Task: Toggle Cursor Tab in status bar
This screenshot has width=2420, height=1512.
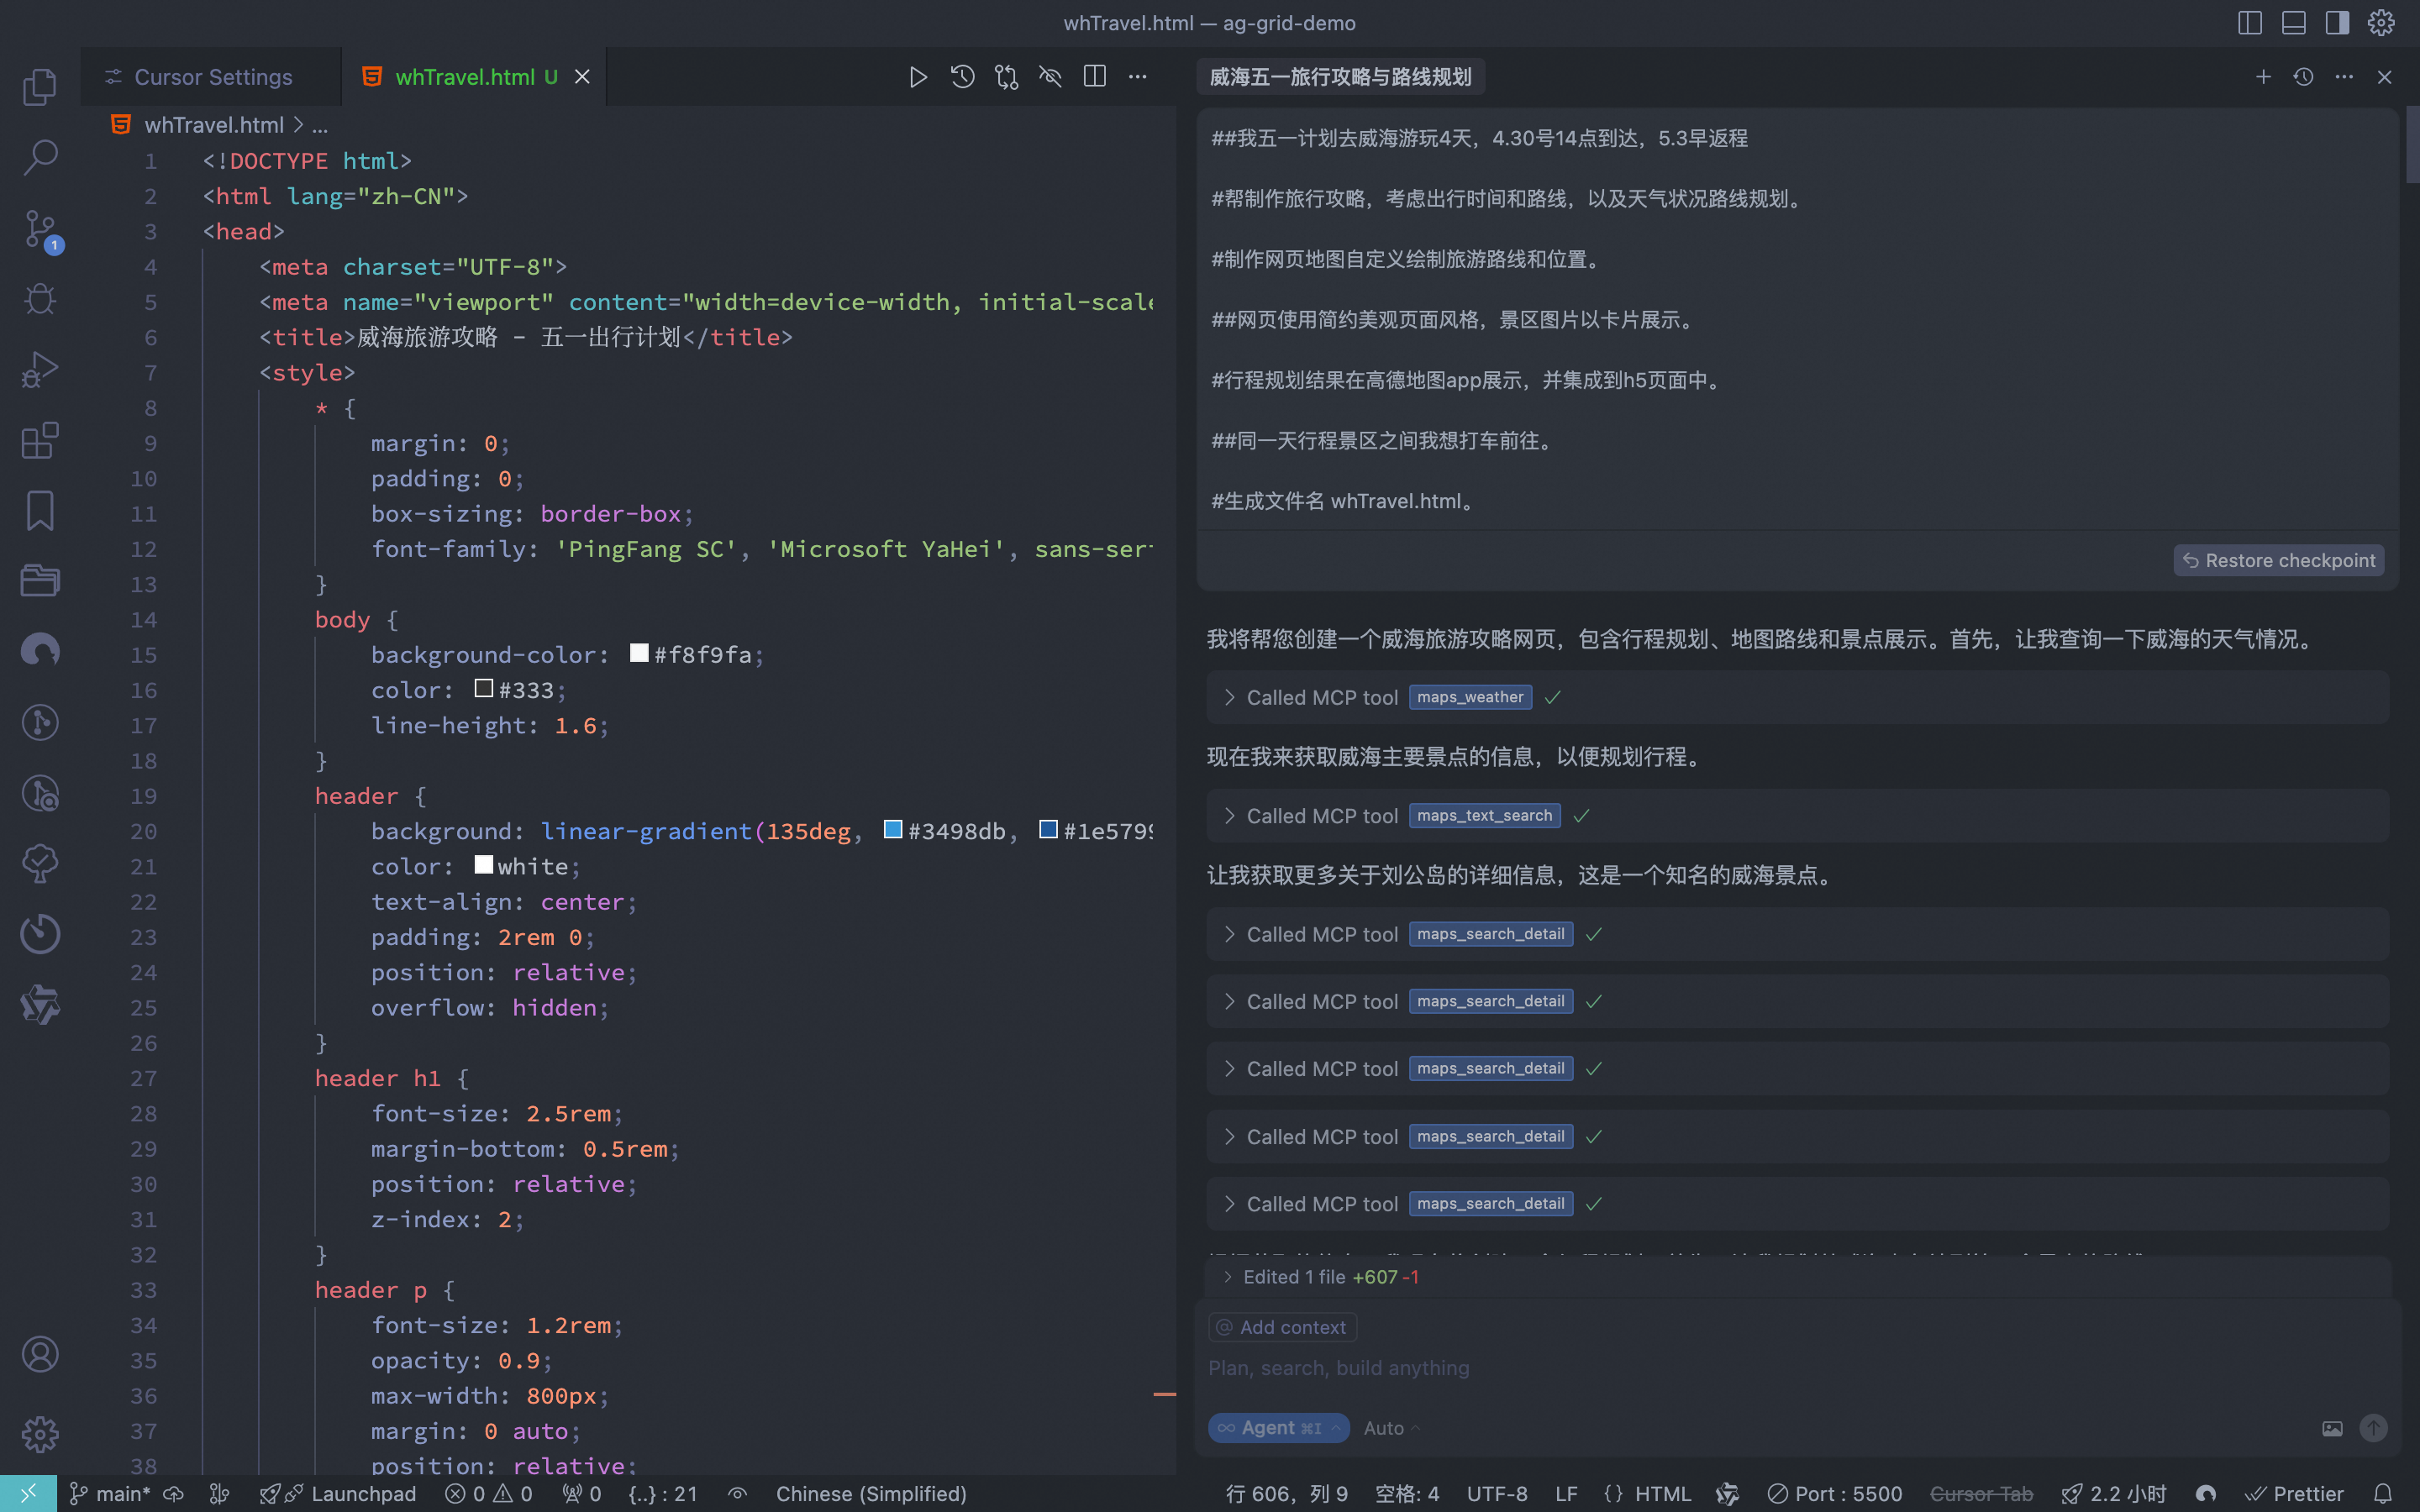Action: (1981, 1494)
